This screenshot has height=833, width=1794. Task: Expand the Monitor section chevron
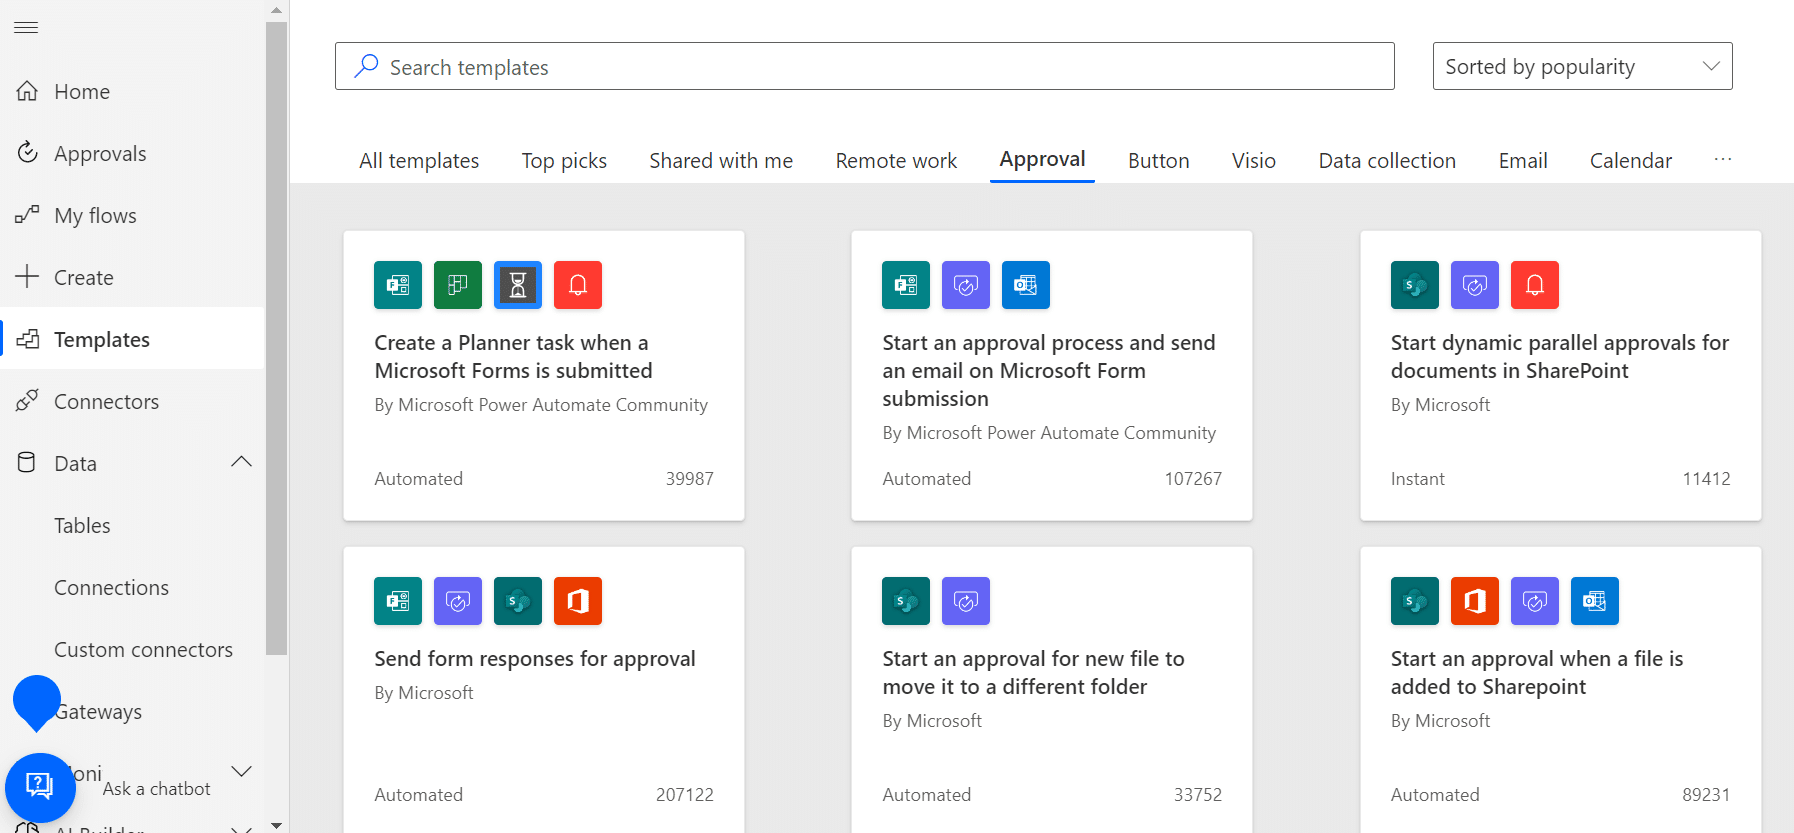click(241, 771)
